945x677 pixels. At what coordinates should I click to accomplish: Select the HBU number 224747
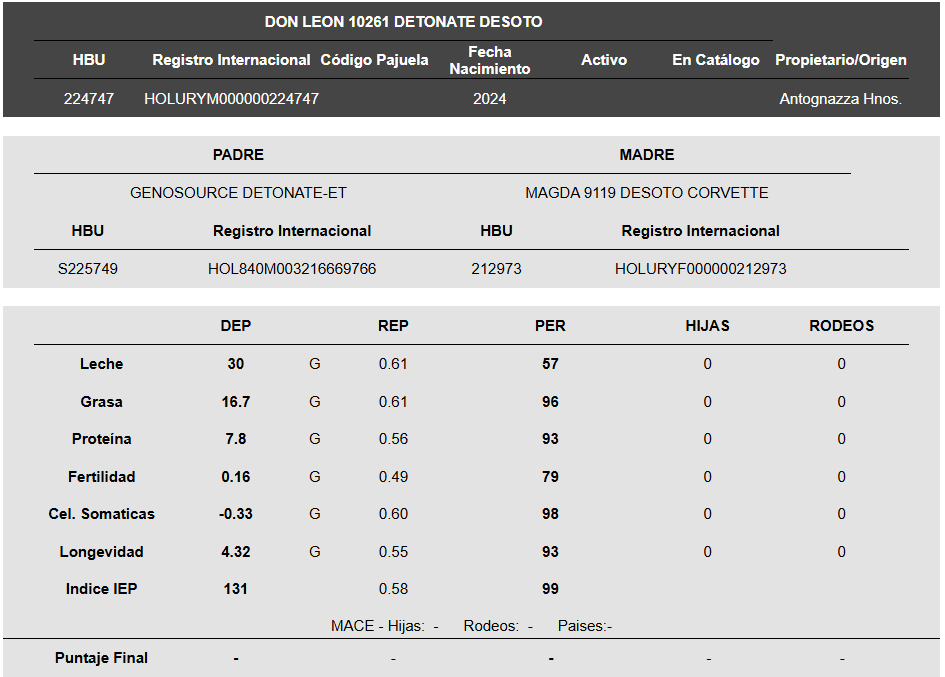pyautogui.click(x=89, y=99)
